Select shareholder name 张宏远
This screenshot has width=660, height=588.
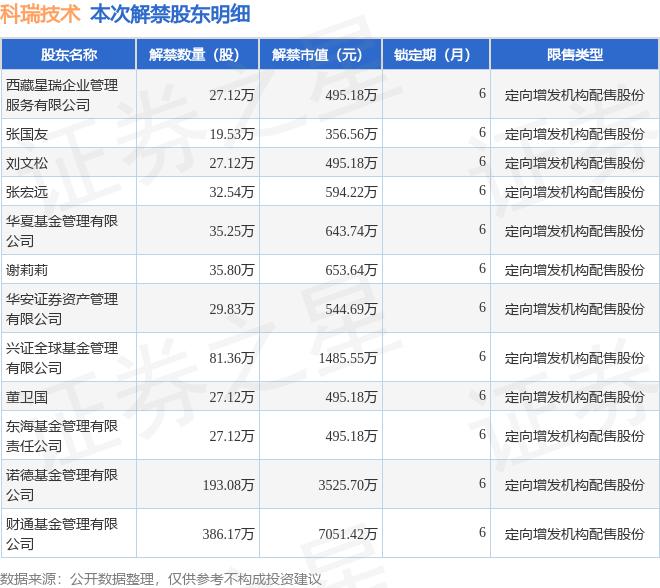(27, 192)
